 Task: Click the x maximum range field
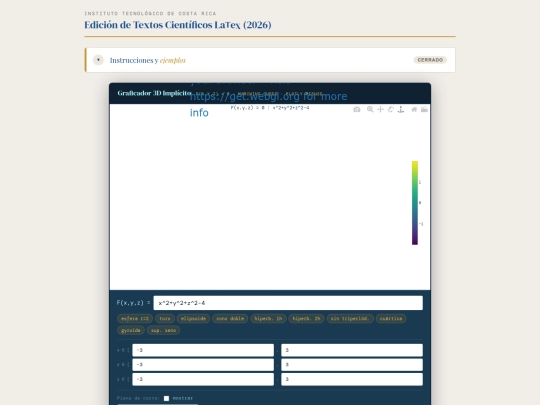pos(352,350)
